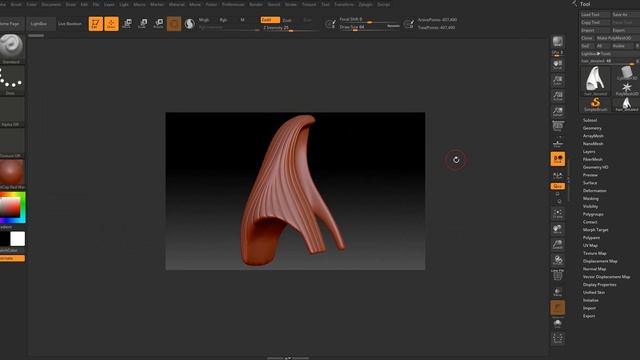Toggle Line Fill PolyF display
The height and width of the screenshot is (360, 640).
tap(558, 276)
